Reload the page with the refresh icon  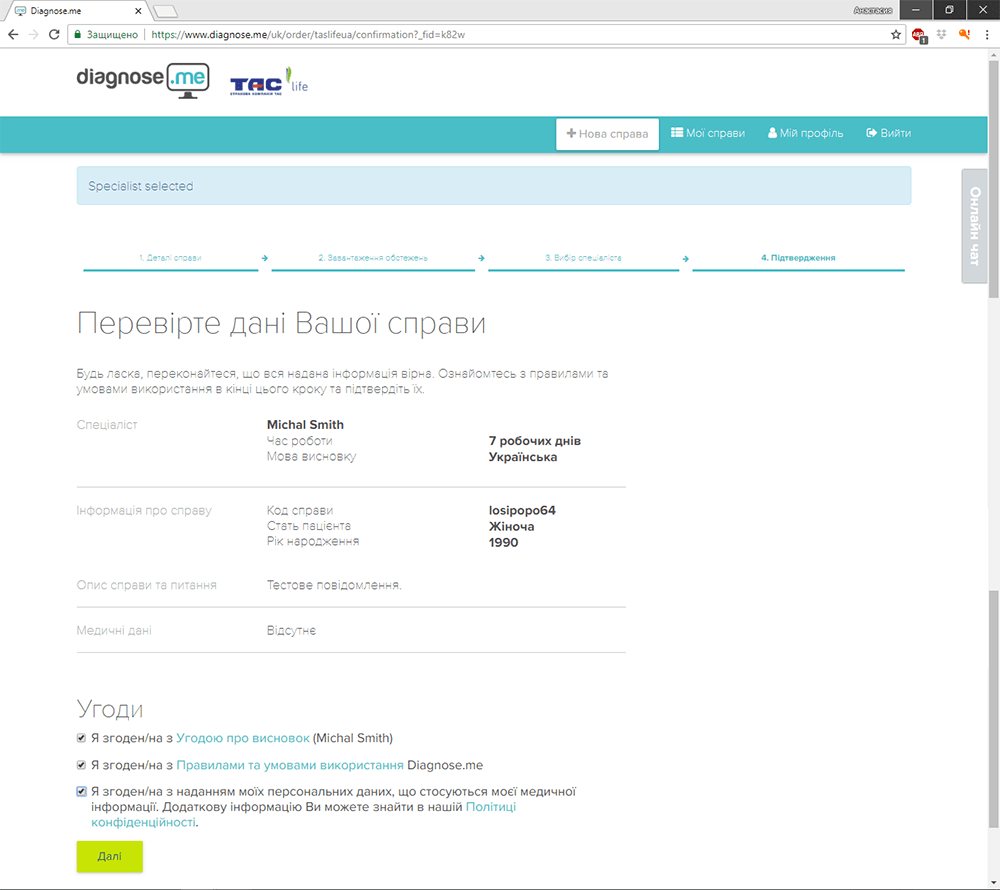point(53,32)
